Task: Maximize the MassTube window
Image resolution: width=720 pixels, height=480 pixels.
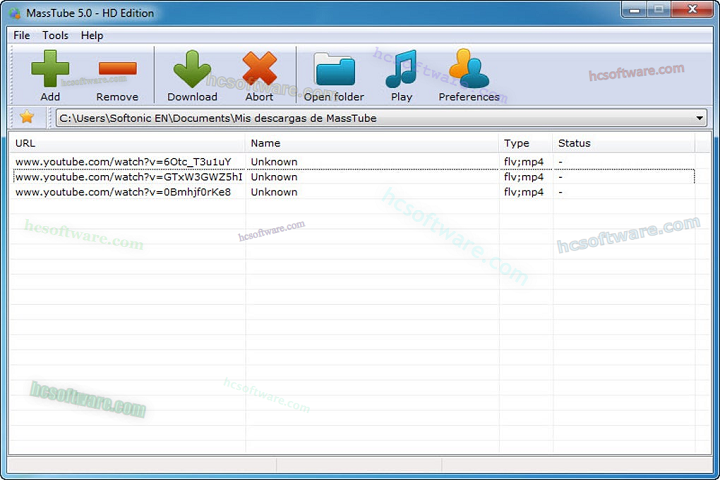Action: coord(658,10)
